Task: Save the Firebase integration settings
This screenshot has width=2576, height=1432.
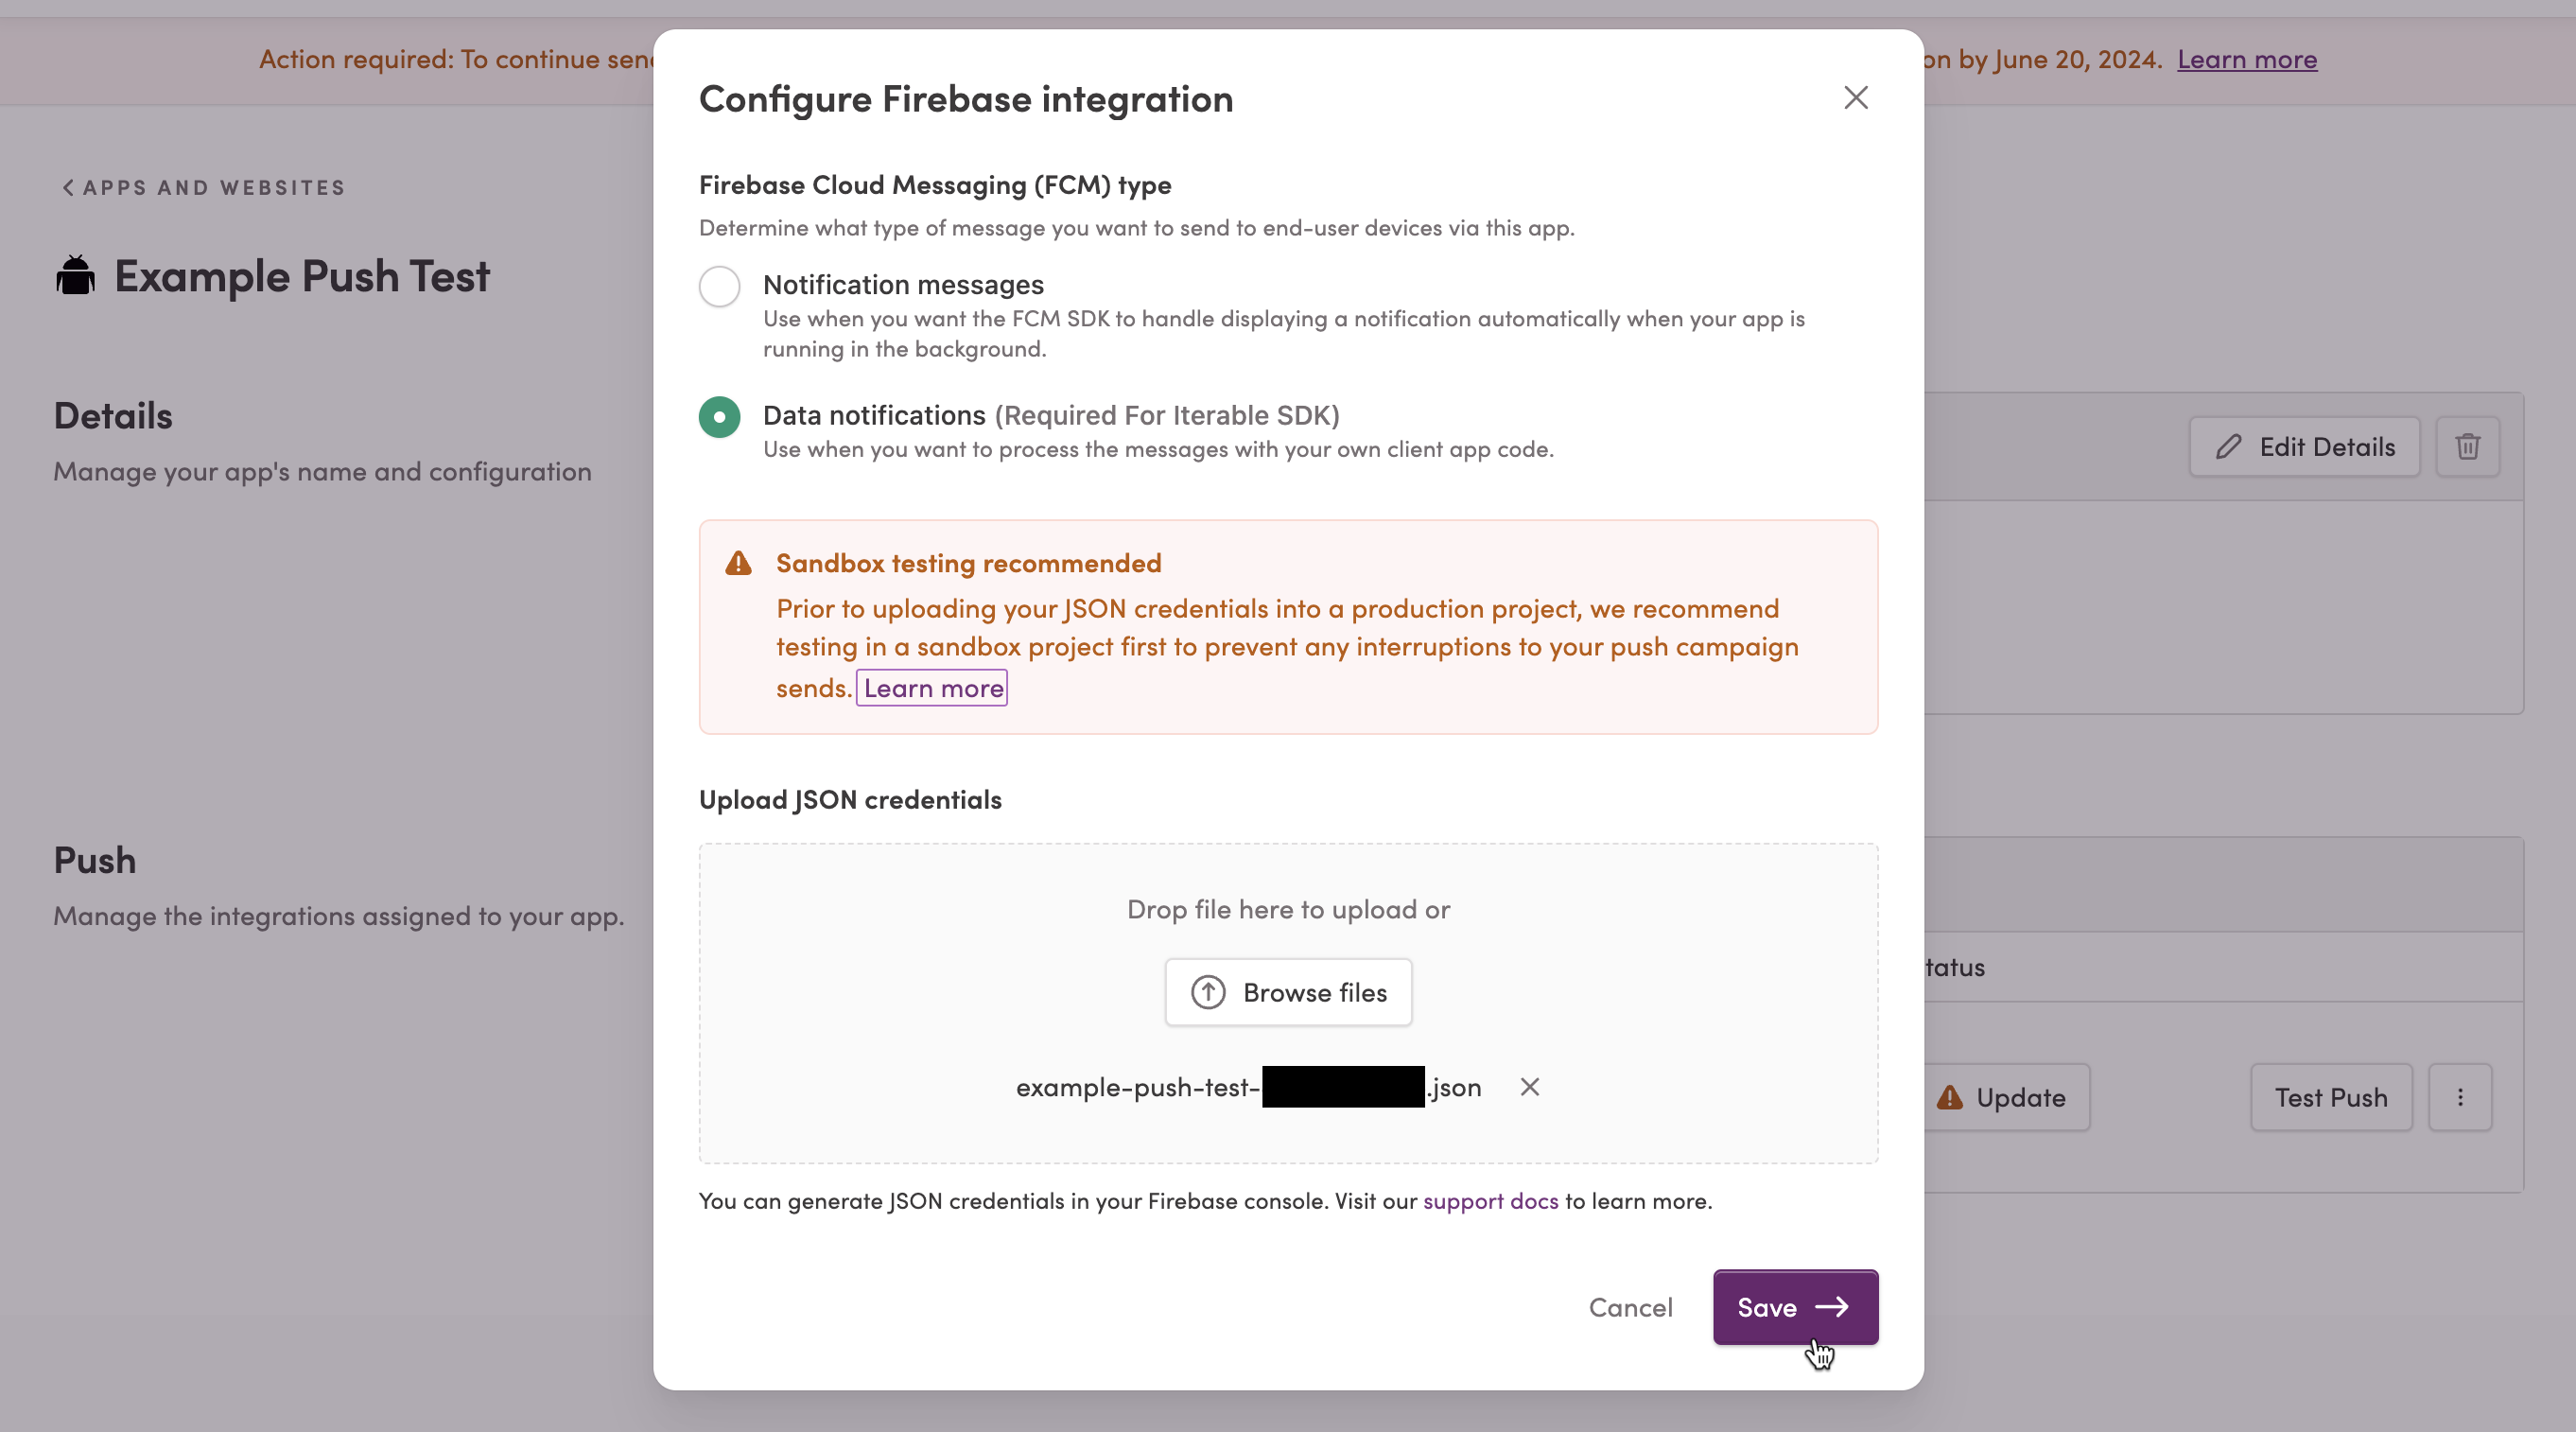Action: pos(1795,1308)
